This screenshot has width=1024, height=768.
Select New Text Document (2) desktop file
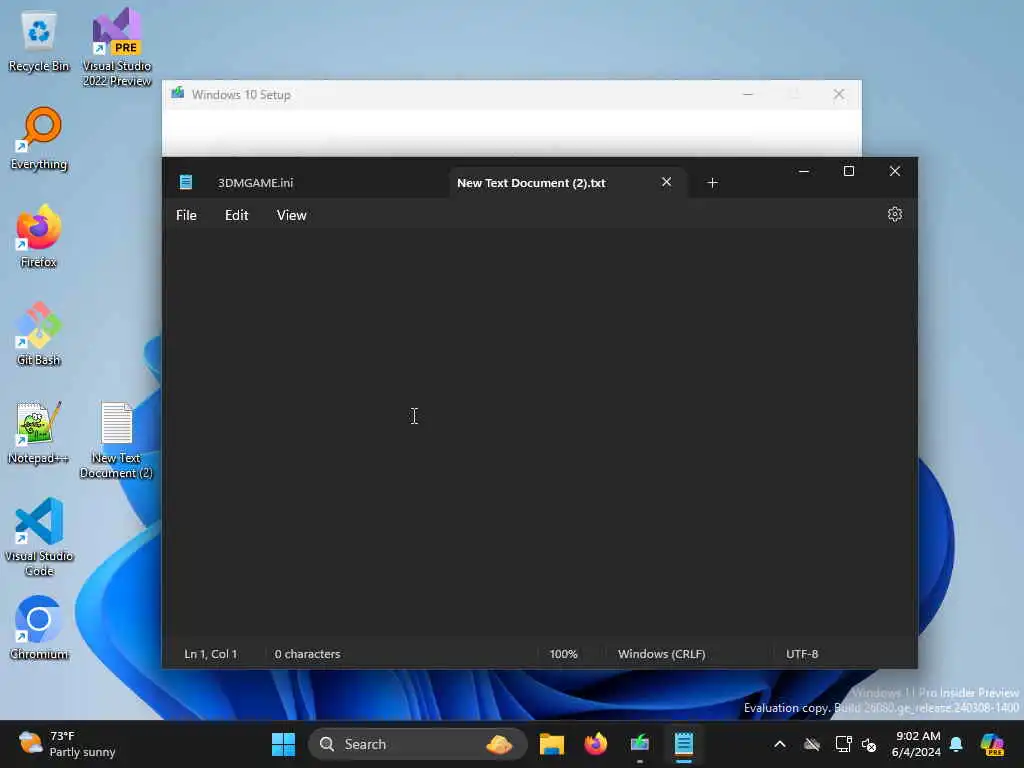[x=116, y=440]
